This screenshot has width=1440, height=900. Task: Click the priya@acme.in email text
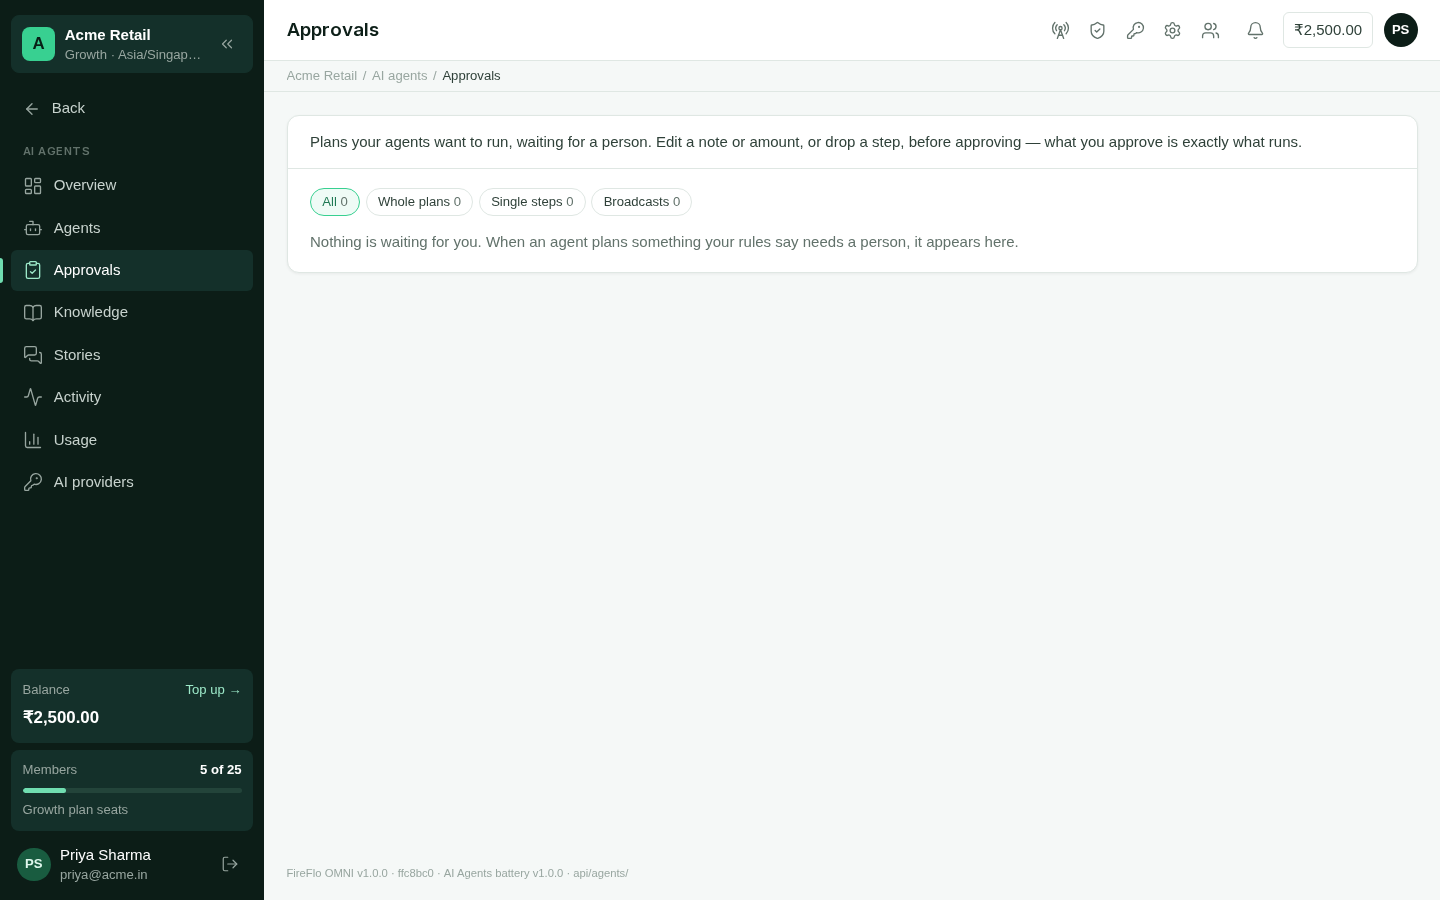pyautogui.click(x=104, y=875)
